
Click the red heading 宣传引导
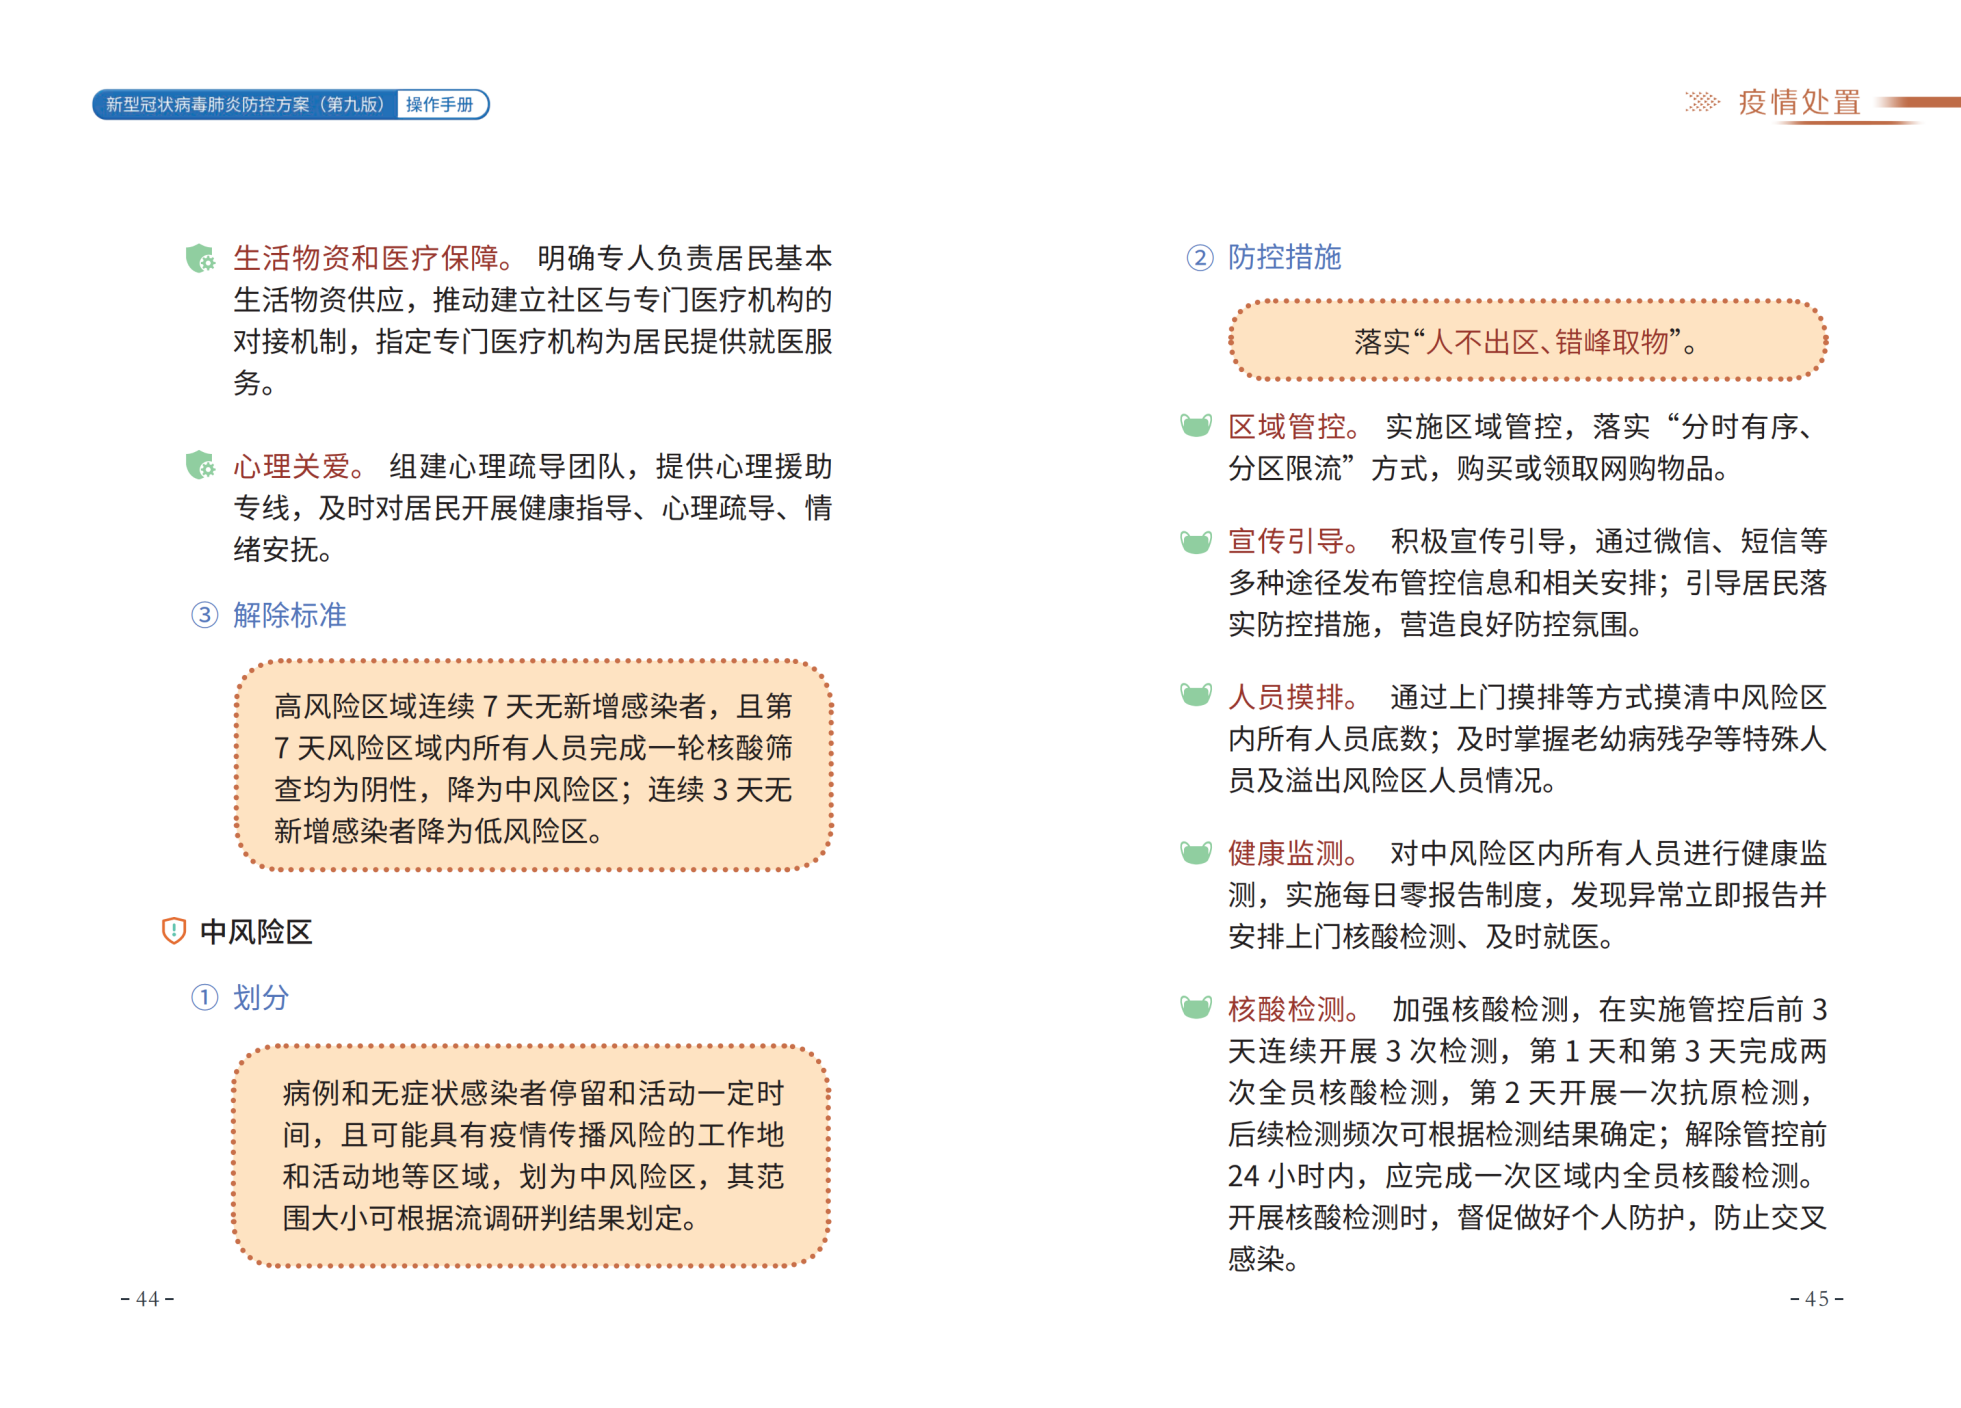(x=1294, y=541)
